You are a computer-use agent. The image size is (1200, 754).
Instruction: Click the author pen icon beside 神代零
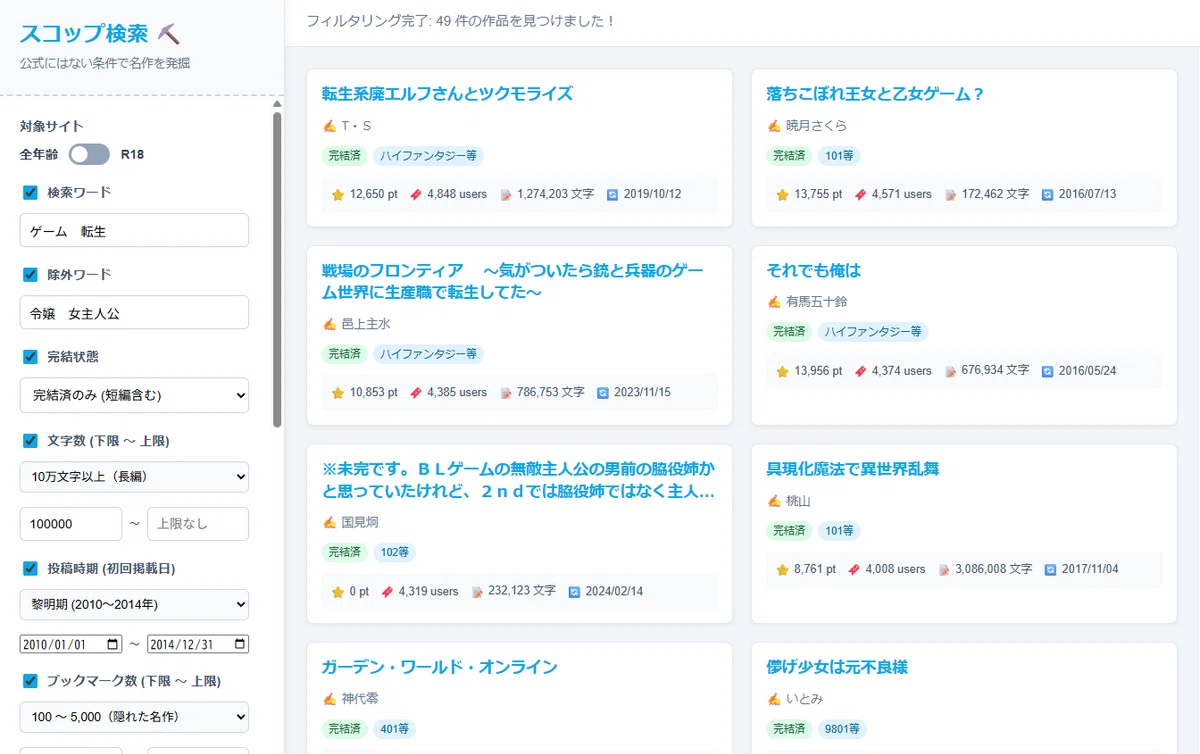[329, 699]
